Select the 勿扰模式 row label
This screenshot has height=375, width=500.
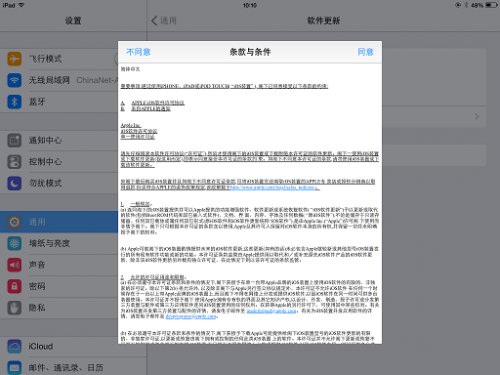click(x=45, y=183)
